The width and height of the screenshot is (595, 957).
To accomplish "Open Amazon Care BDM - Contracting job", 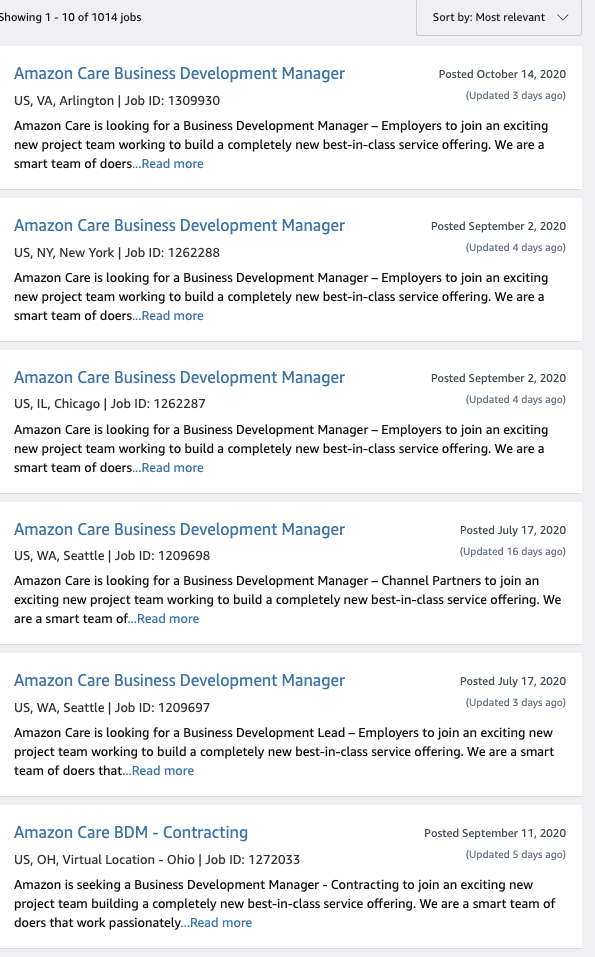I will click(x=131, y=832).
